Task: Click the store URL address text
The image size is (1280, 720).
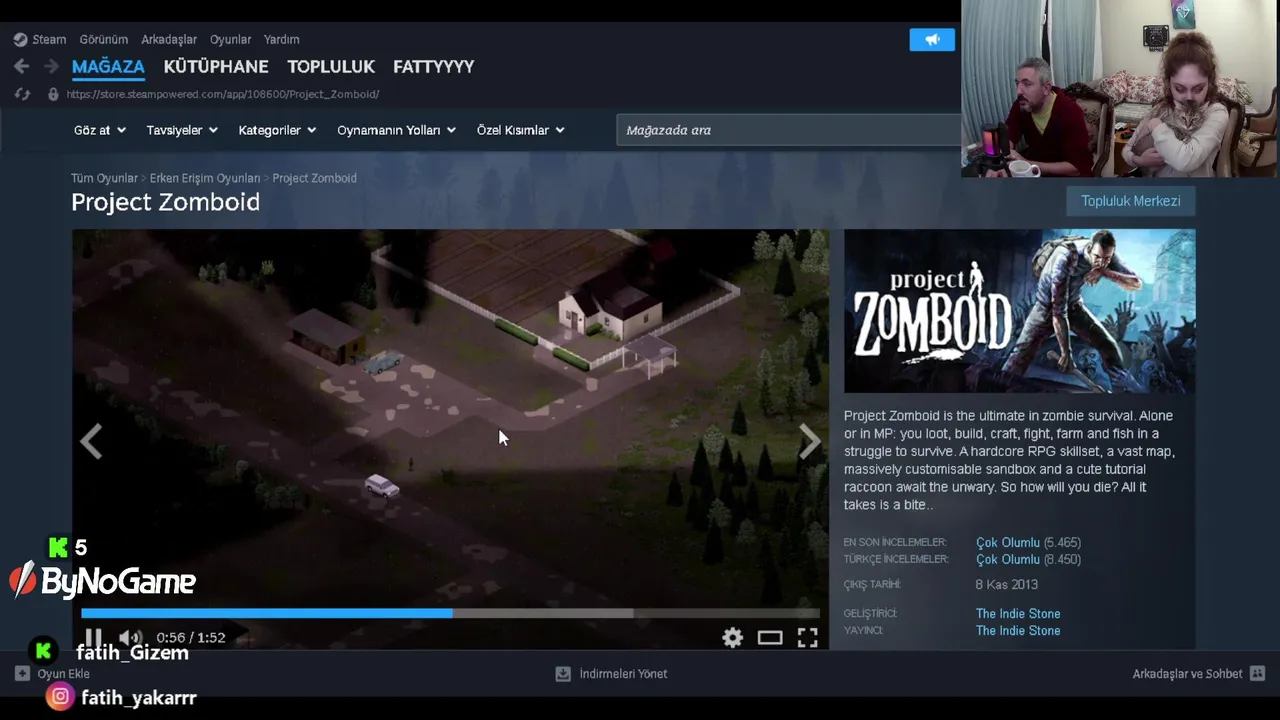Action: [223, 94]
